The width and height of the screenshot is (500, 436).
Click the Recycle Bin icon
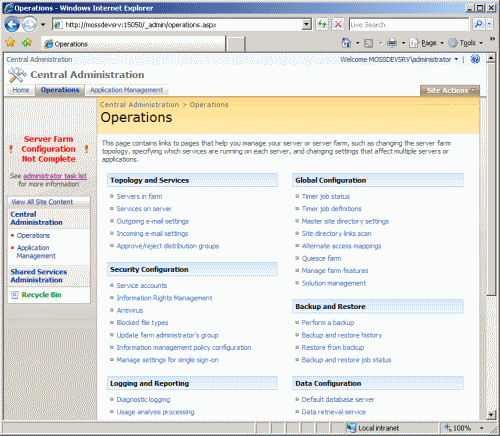pyautogui.click(x=14, y=295)
